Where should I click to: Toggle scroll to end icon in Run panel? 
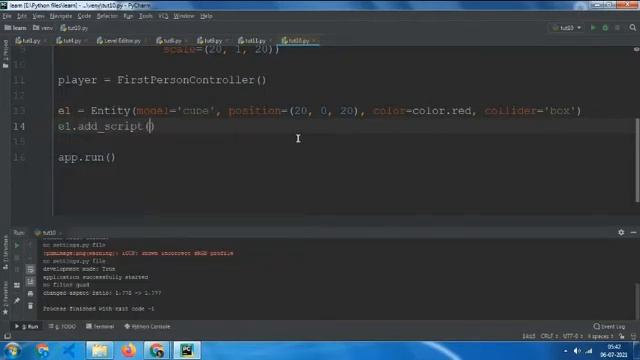click(x=30, y=282)
